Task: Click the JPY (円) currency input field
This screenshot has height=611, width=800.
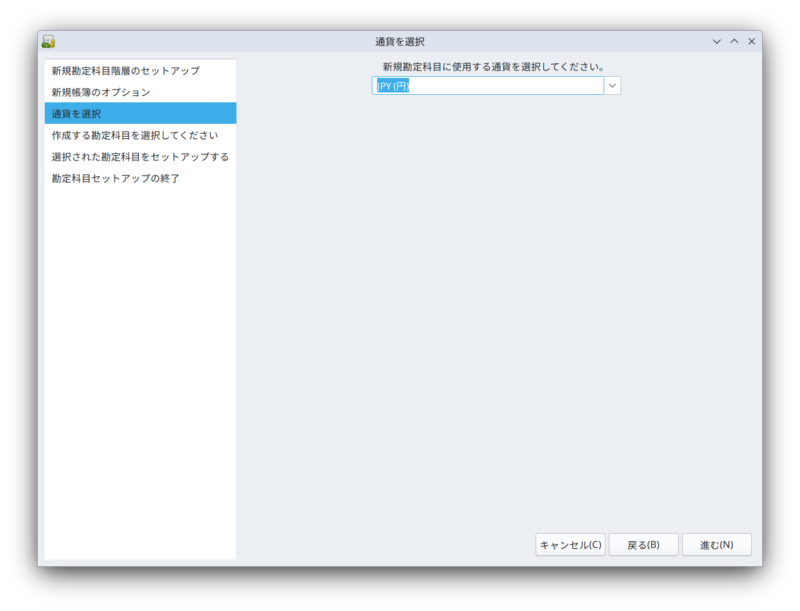Action: point(488,86)
